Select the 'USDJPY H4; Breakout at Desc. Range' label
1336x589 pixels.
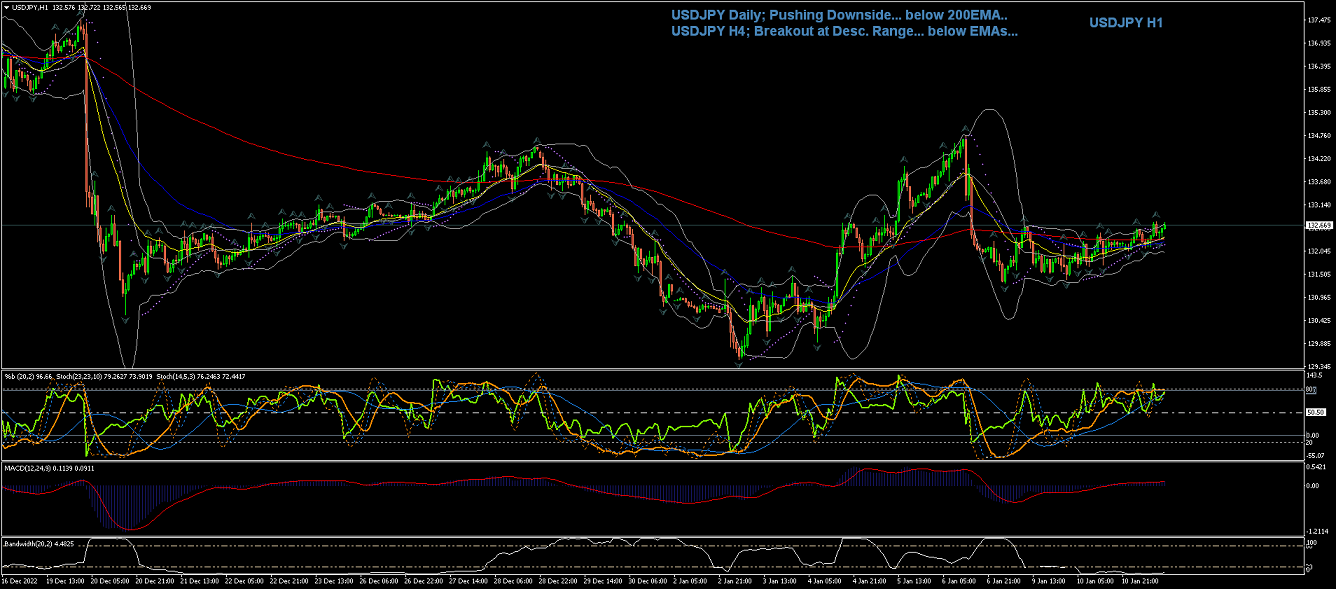click(845, 31)
